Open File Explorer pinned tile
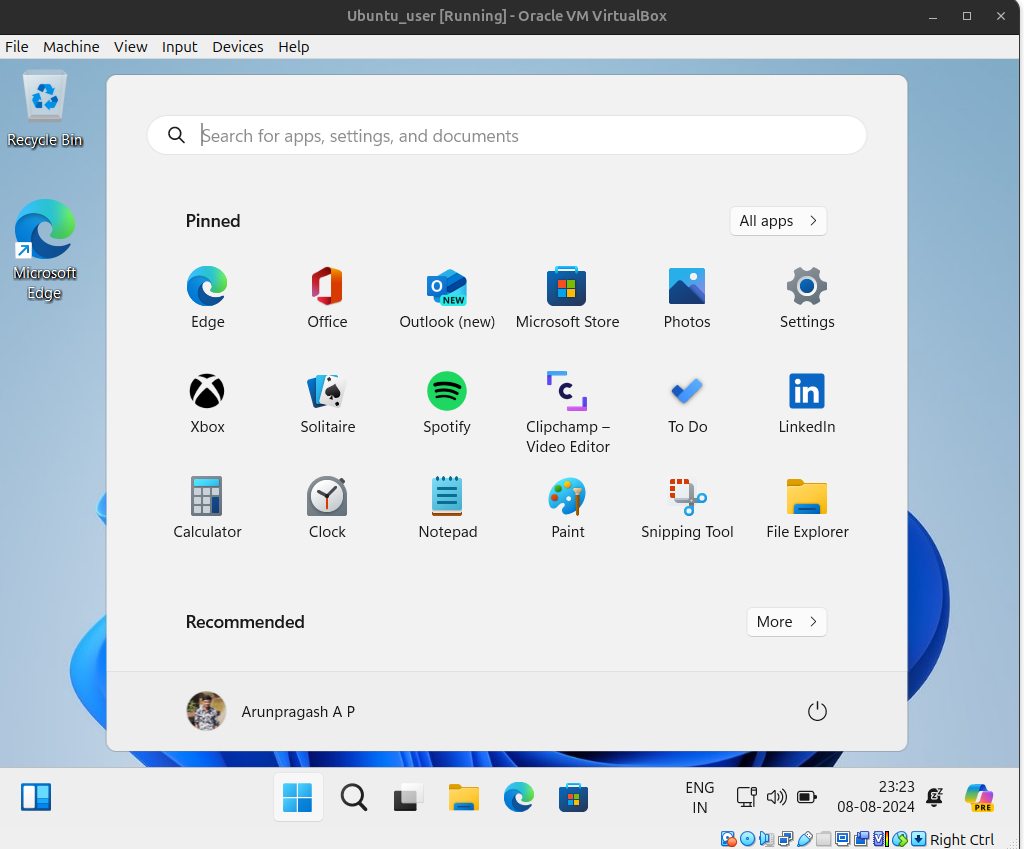Viewport: 1024px width, 849px height. pyautogui.click(x=807, y=508)
